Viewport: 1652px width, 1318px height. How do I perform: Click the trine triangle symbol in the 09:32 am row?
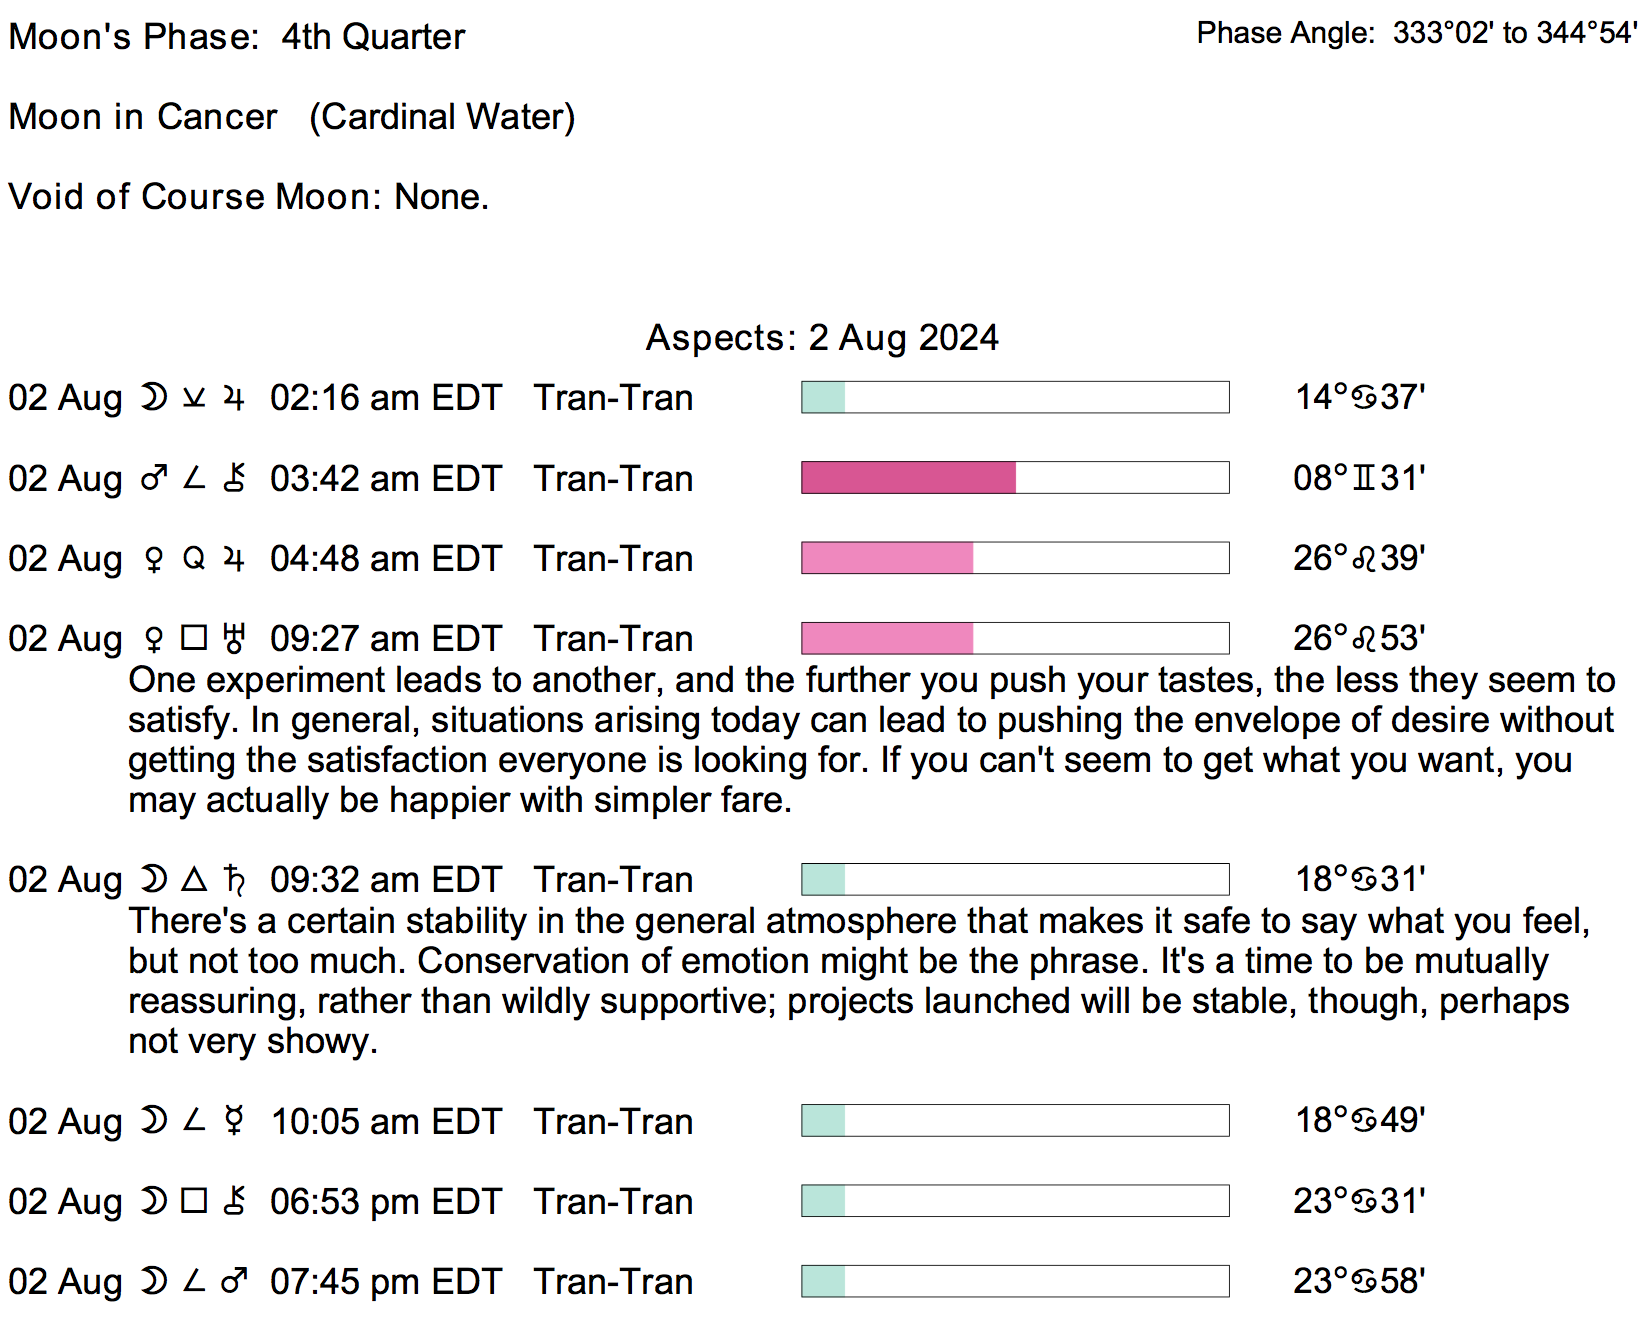tap(194, 879)
